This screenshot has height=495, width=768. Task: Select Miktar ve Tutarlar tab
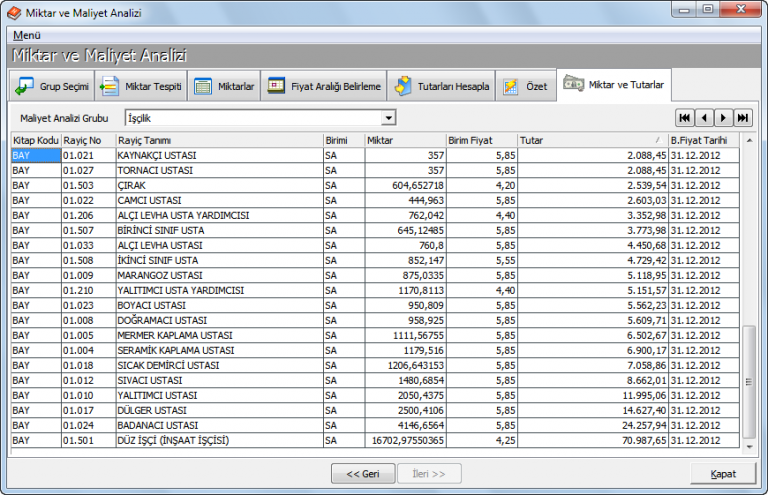[x=615, y=85]
